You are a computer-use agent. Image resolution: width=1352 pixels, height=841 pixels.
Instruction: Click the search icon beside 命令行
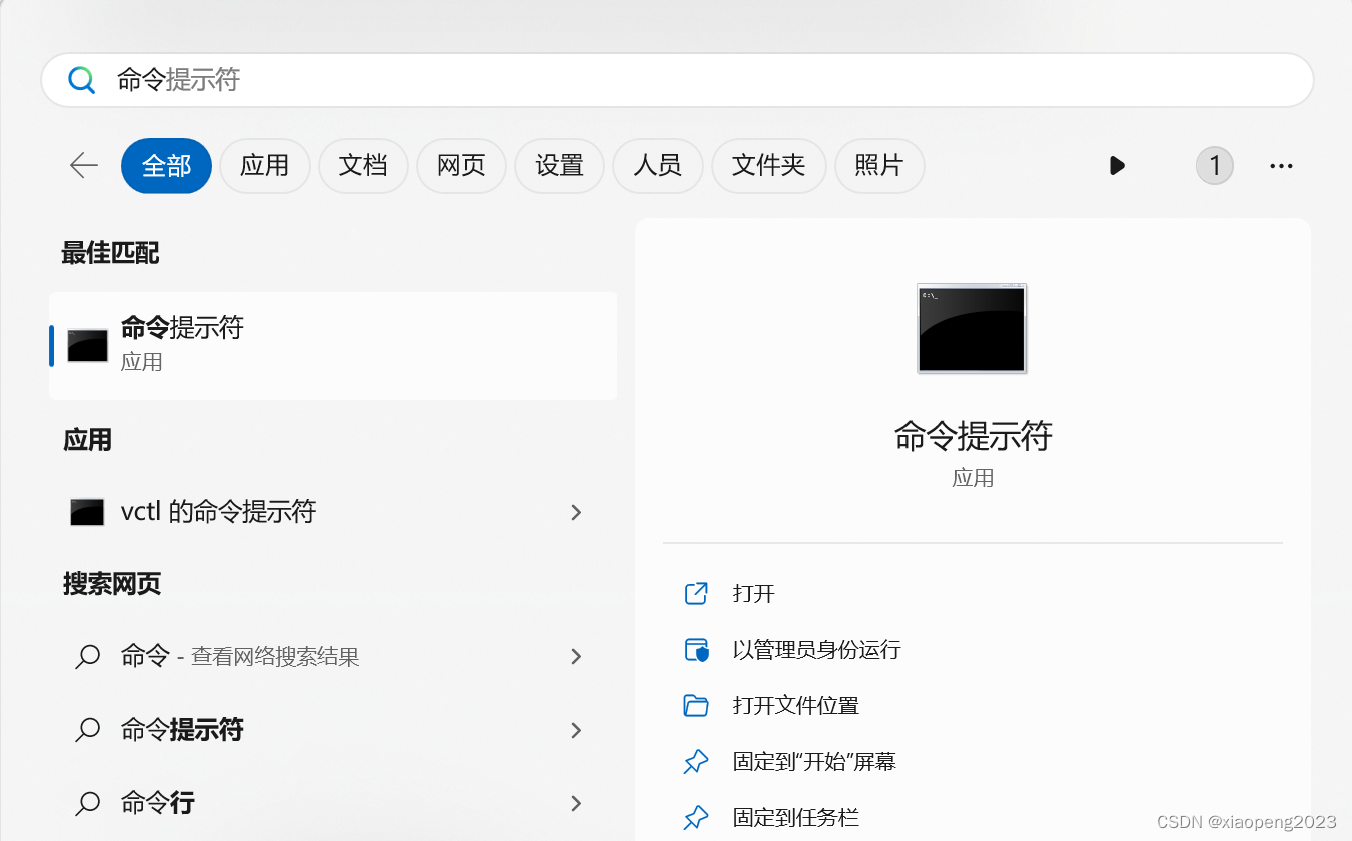click(88, 803)
